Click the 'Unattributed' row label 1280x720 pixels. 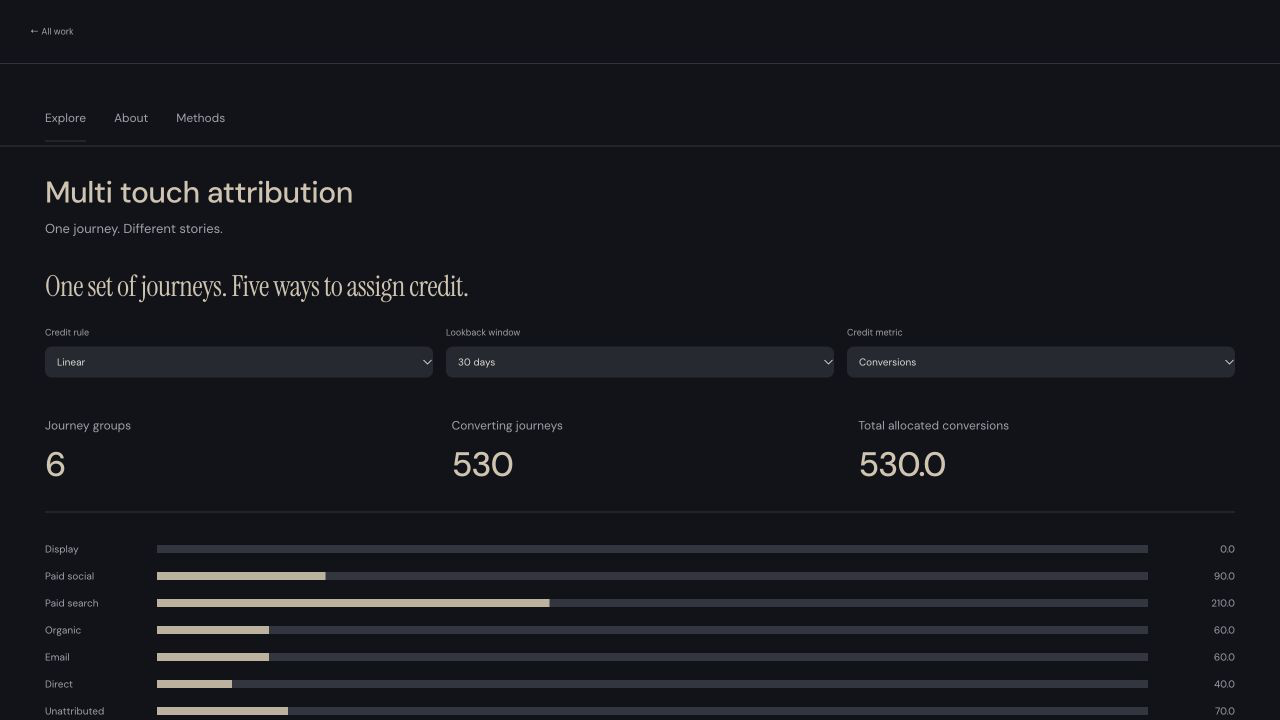click(x=74, y=711)
